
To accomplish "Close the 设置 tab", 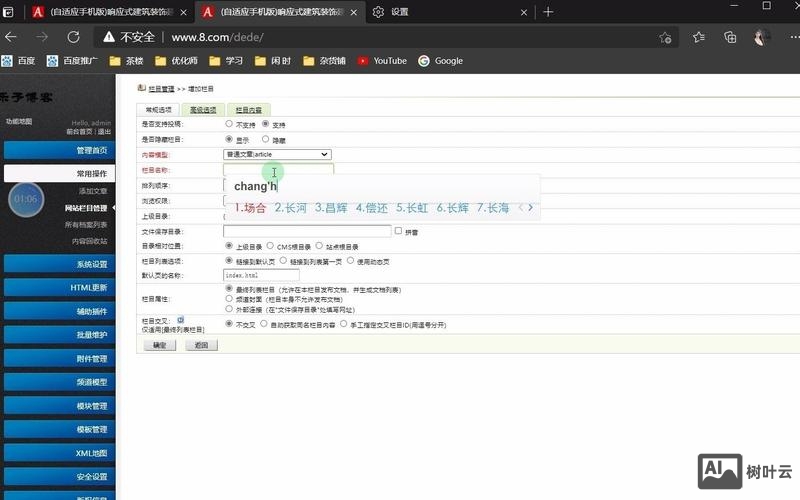I will [x=523, y=12].
